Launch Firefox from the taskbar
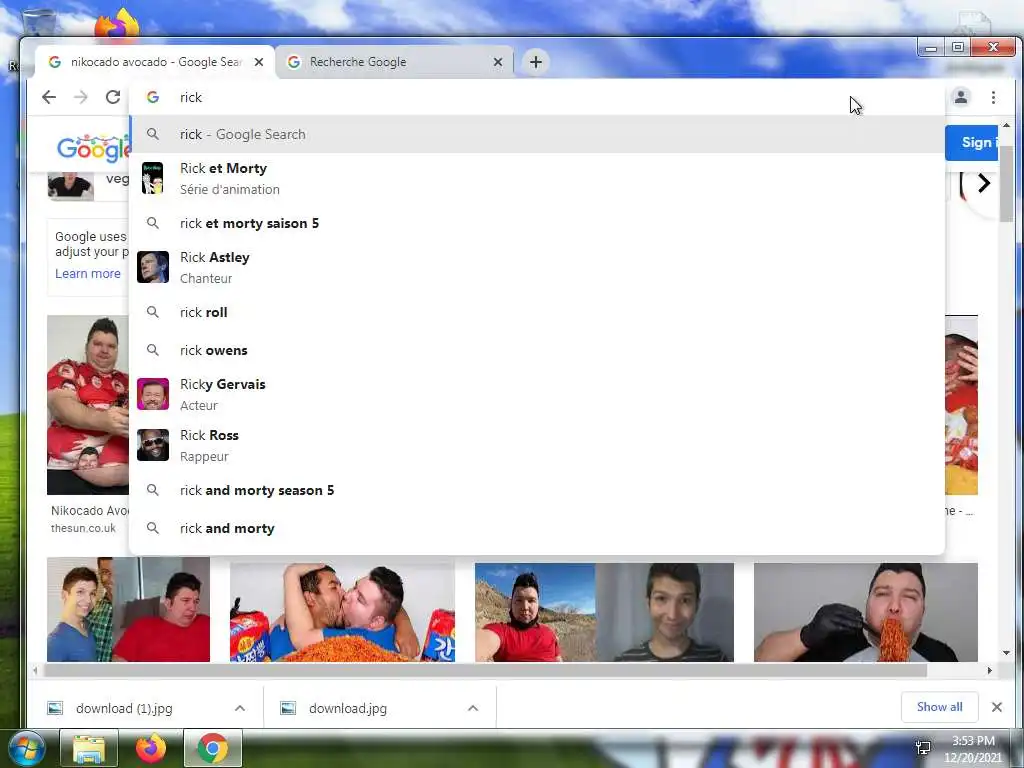The width and height of the screenshot is (1024, 768). (150, 749)
